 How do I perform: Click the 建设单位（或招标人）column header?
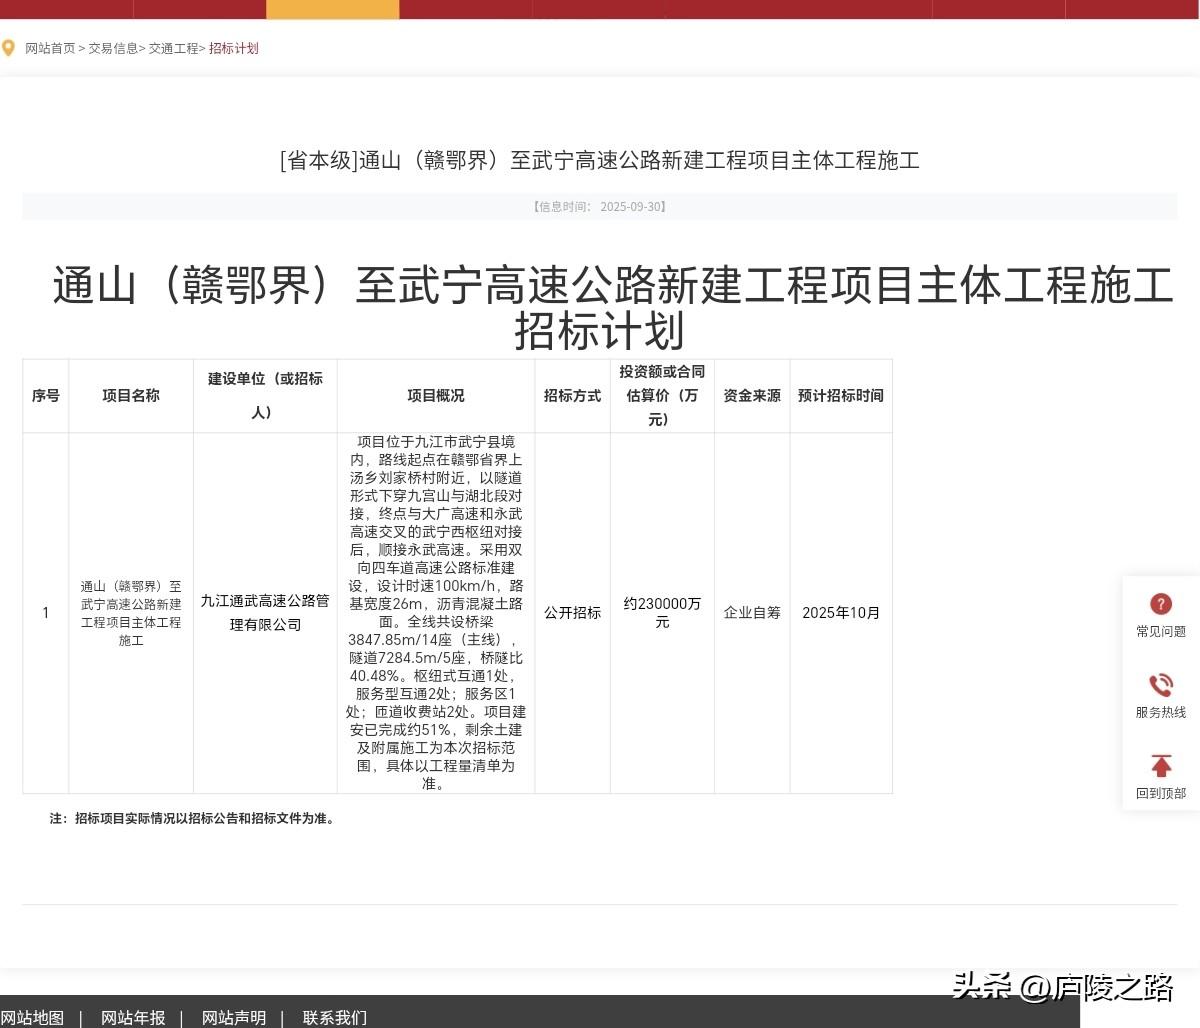pyautogui.click(x=265, y=396)
